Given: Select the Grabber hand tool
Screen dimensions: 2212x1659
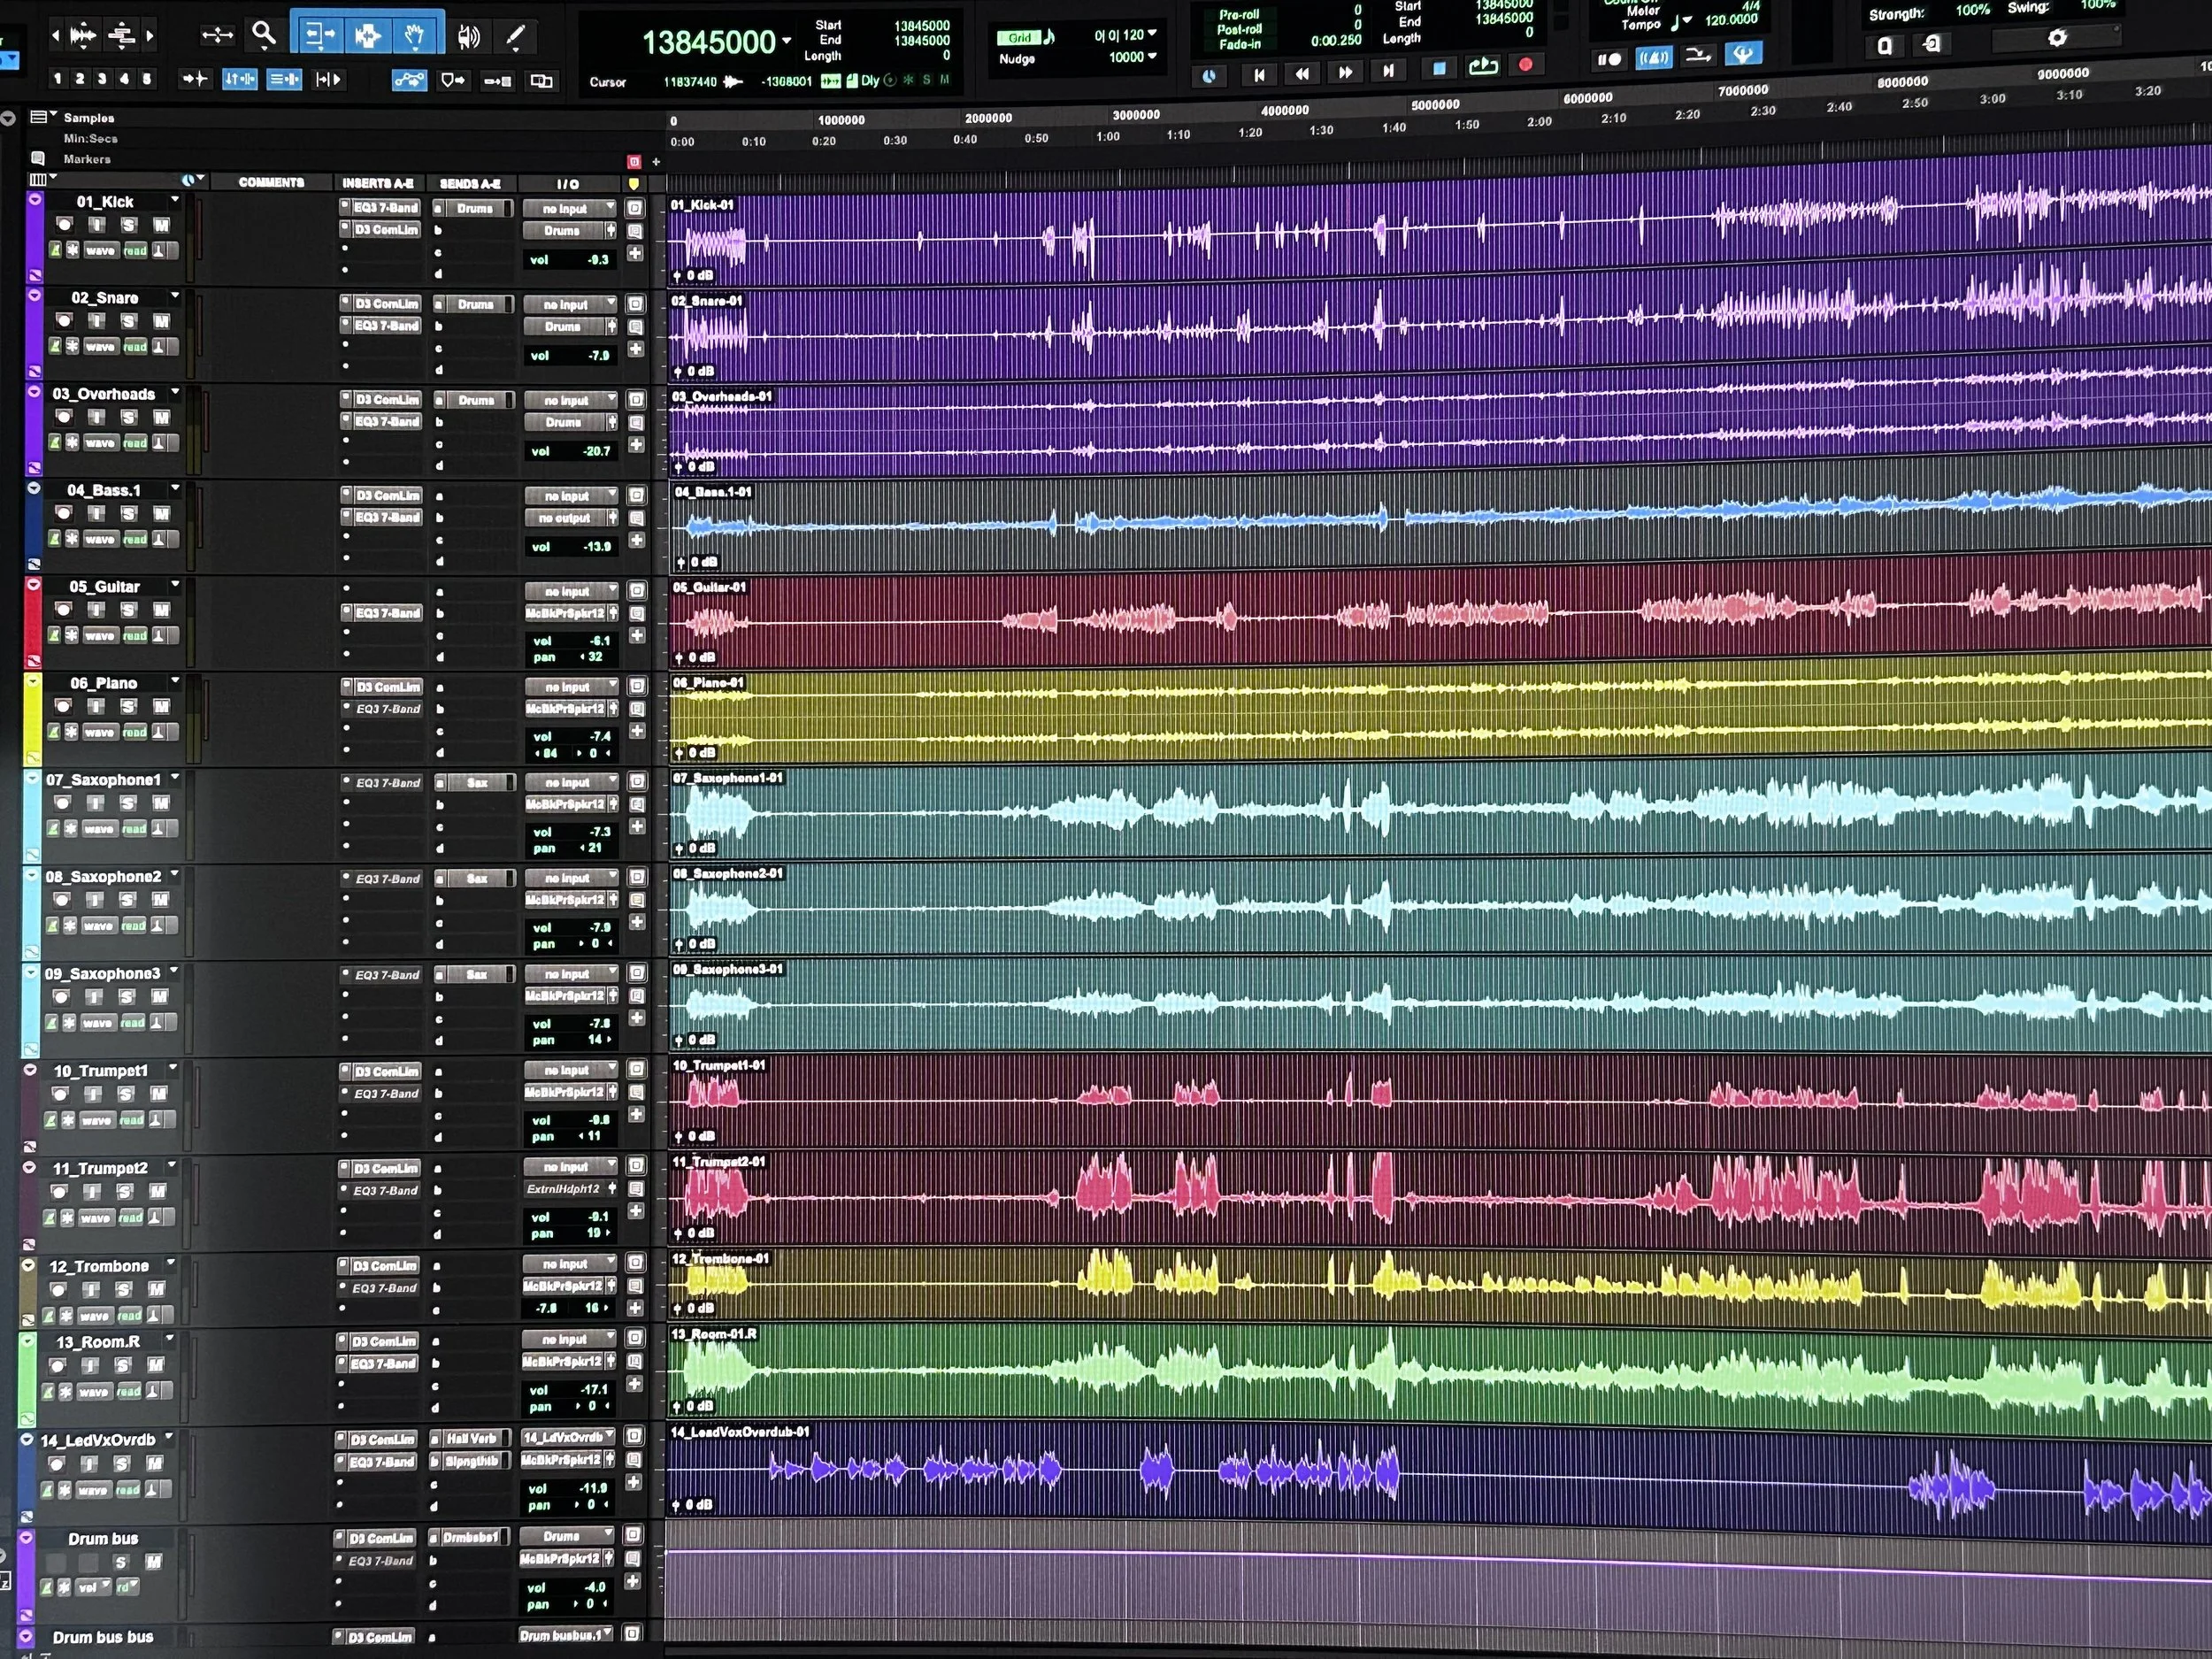Looking at the screenshot, I should click(x=415, y=36).
